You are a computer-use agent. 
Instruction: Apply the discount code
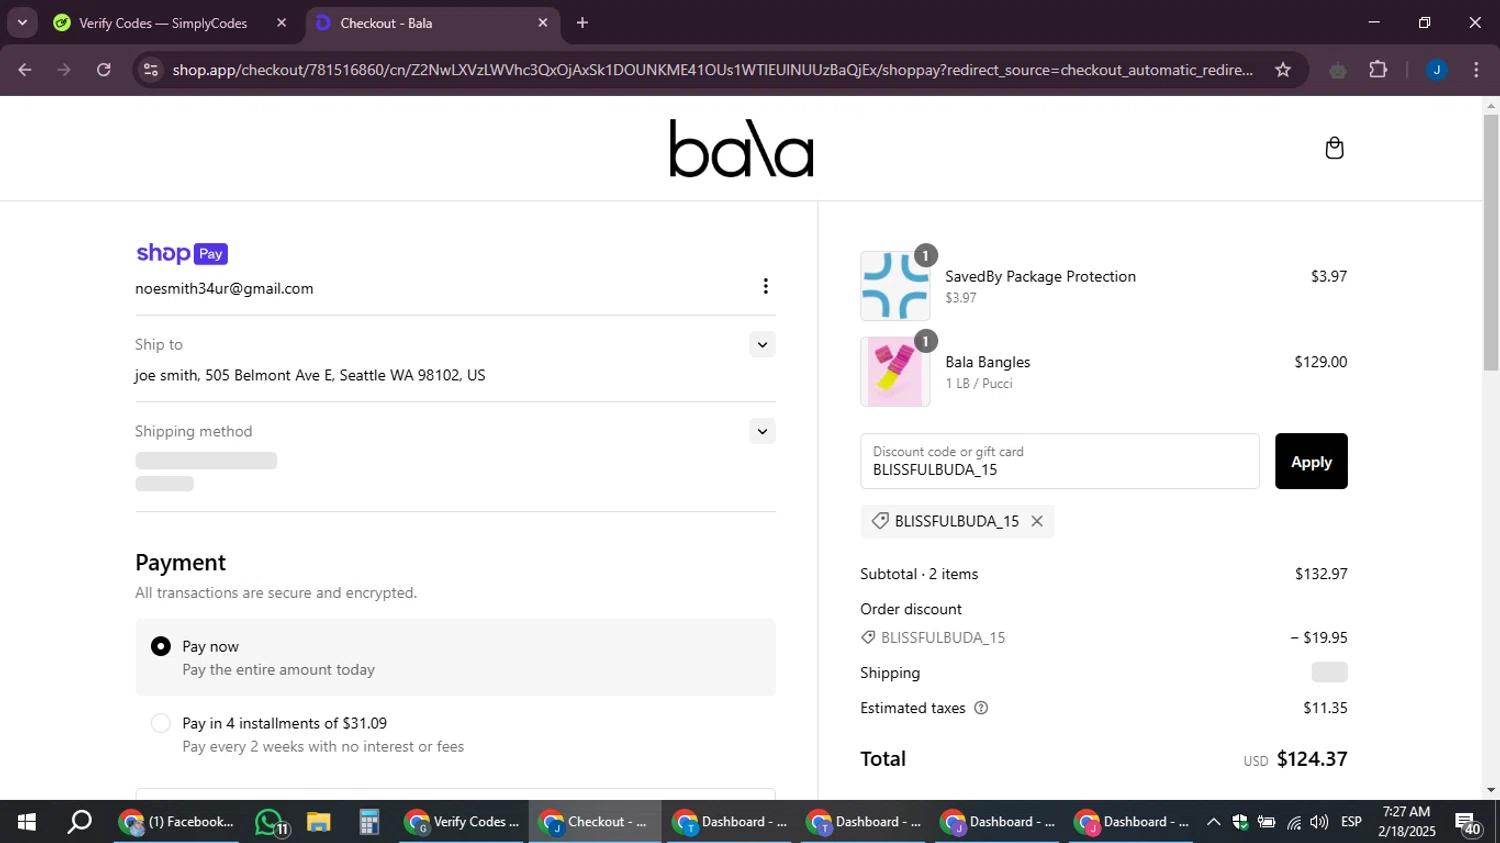1311,461
